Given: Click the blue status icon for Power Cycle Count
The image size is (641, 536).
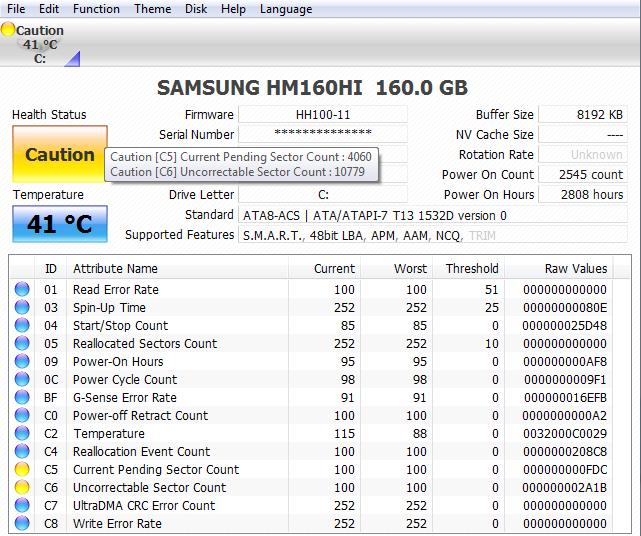Looking at the screenshot, I should [x=22, y=379].
